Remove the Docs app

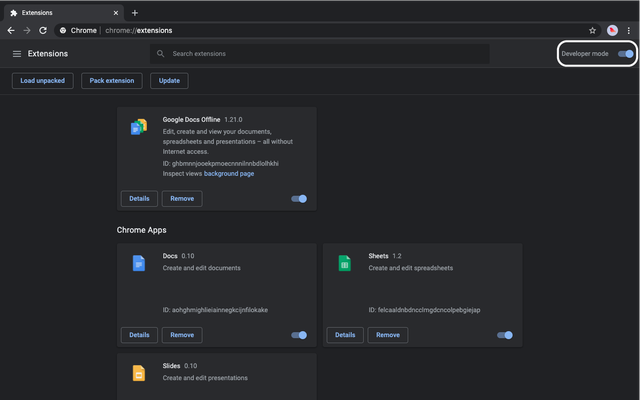[182, 335]
